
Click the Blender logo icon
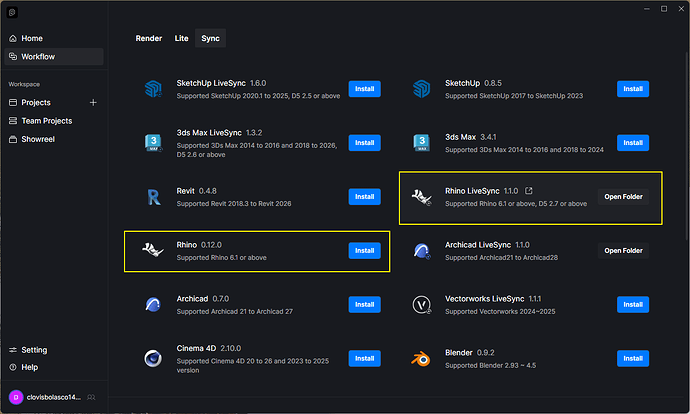click(x=421, y=359)
